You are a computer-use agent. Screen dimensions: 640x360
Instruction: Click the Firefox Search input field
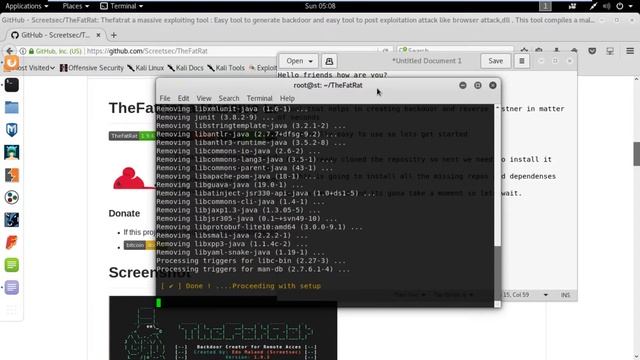coord(455,51)
